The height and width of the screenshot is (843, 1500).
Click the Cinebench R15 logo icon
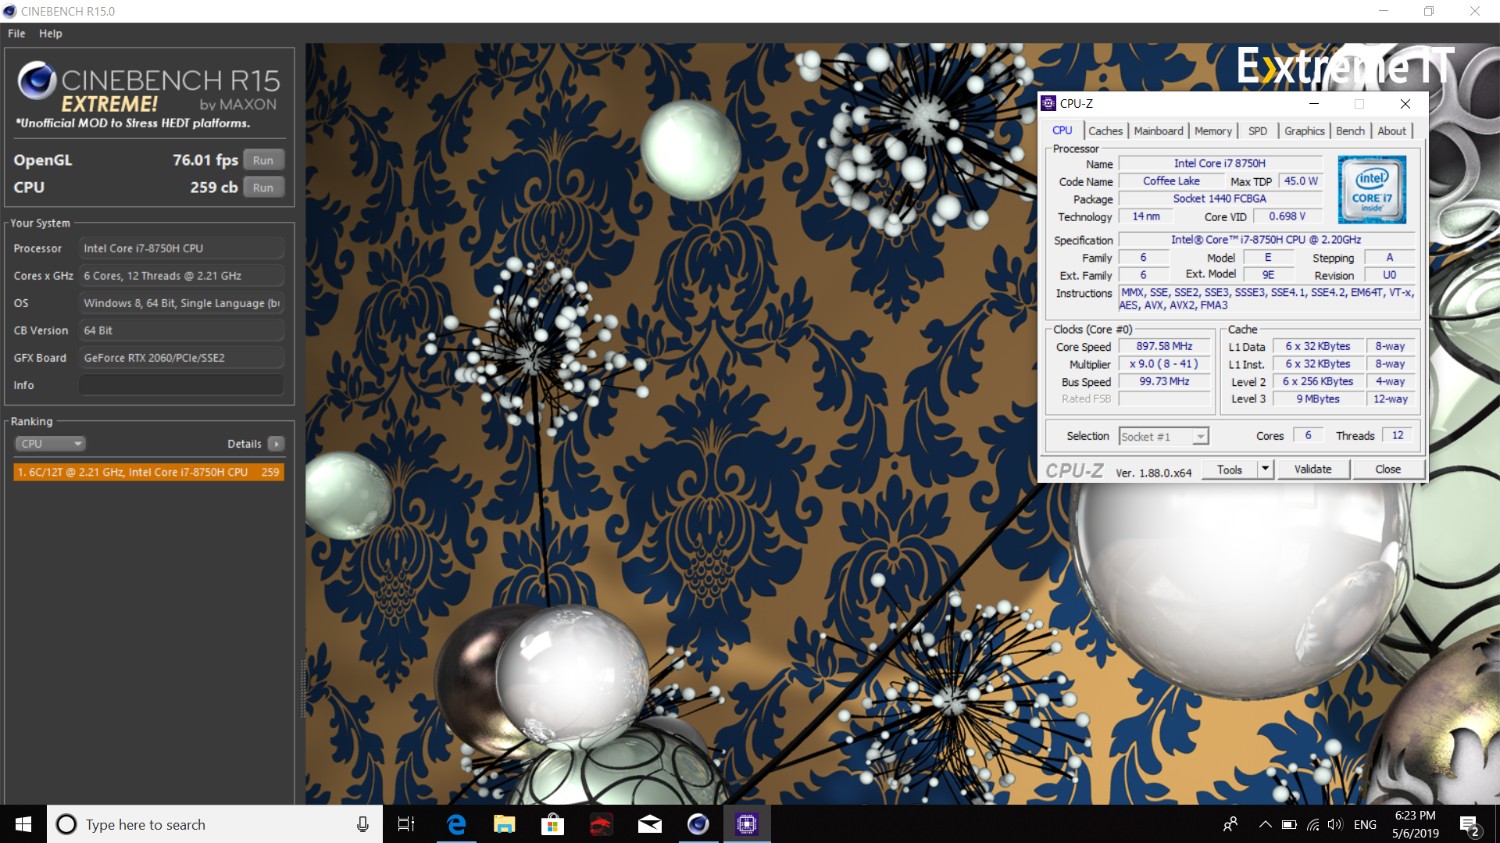pyautogui.click(x=37, y=81)
